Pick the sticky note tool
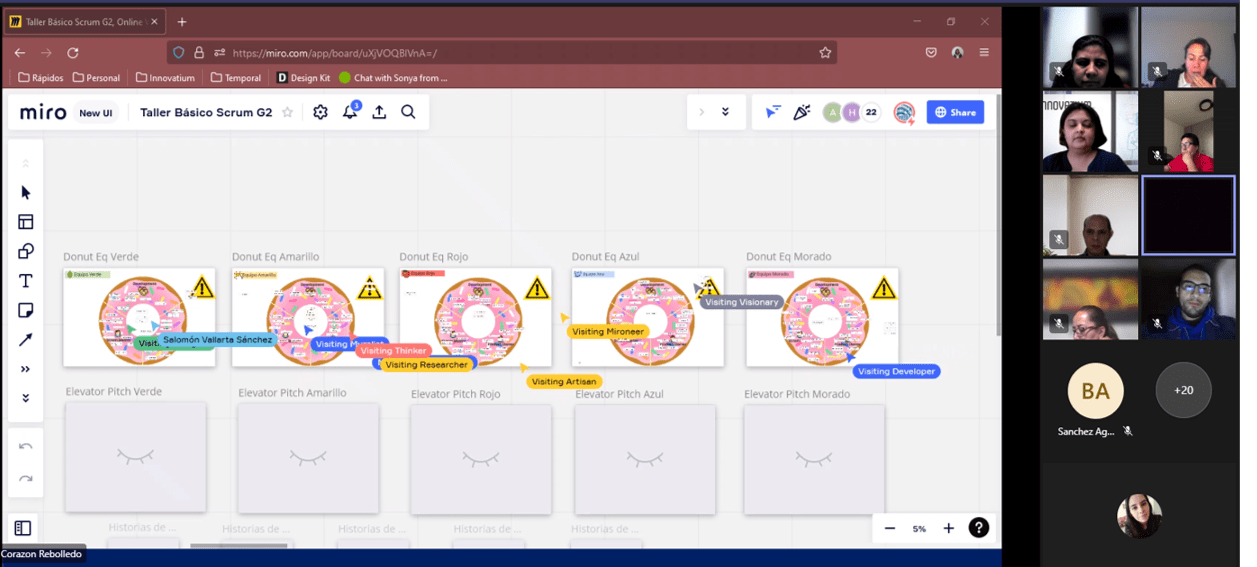The height and width of the screenshot is (567, 1257). coord(26,311)
